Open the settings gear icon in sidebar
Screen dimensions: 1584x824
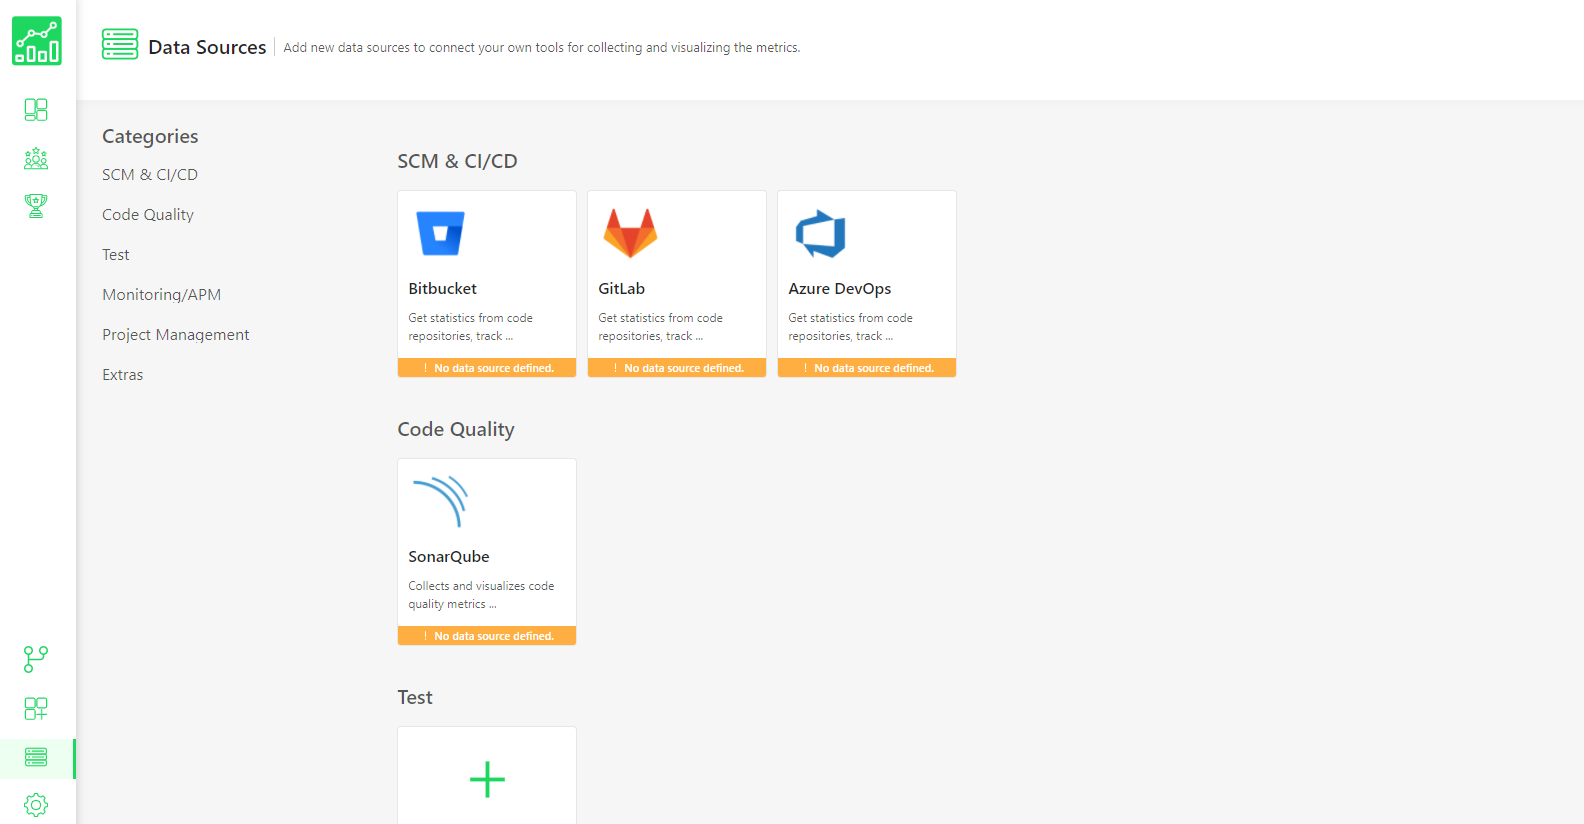click(x=36, y=805)
